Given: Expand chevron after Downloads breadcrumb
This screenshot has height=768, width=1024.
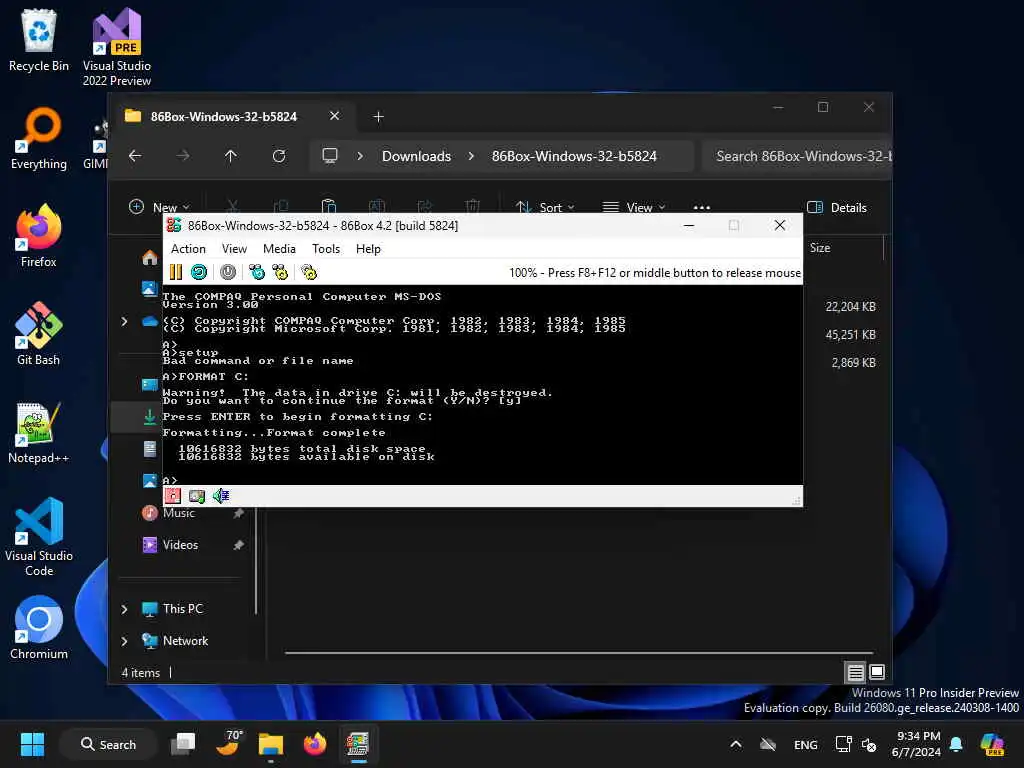Looking at the screenshot, I should (471, 156).
